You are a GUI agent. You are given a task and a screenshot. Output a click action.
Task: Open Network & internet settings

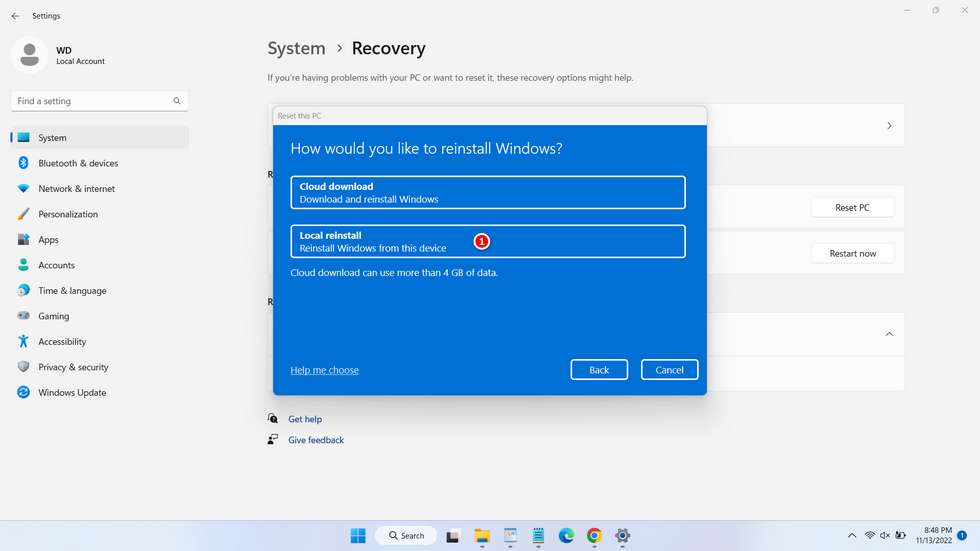click(100, 189)
